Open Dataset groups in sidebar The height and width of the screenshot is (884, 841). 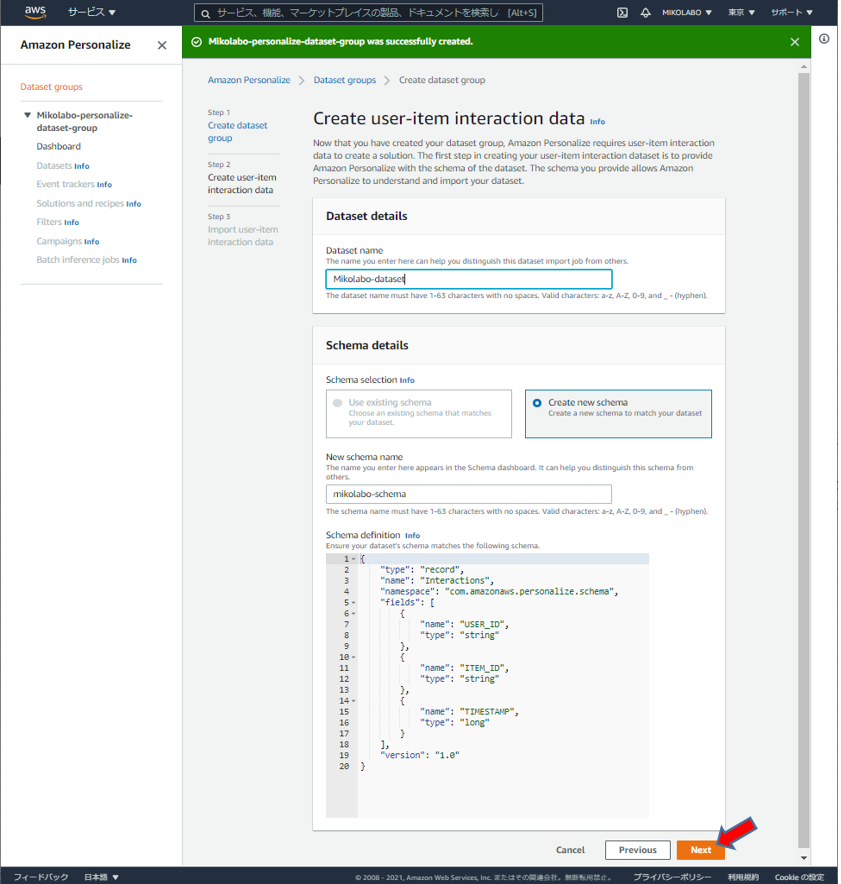point(51,87)
